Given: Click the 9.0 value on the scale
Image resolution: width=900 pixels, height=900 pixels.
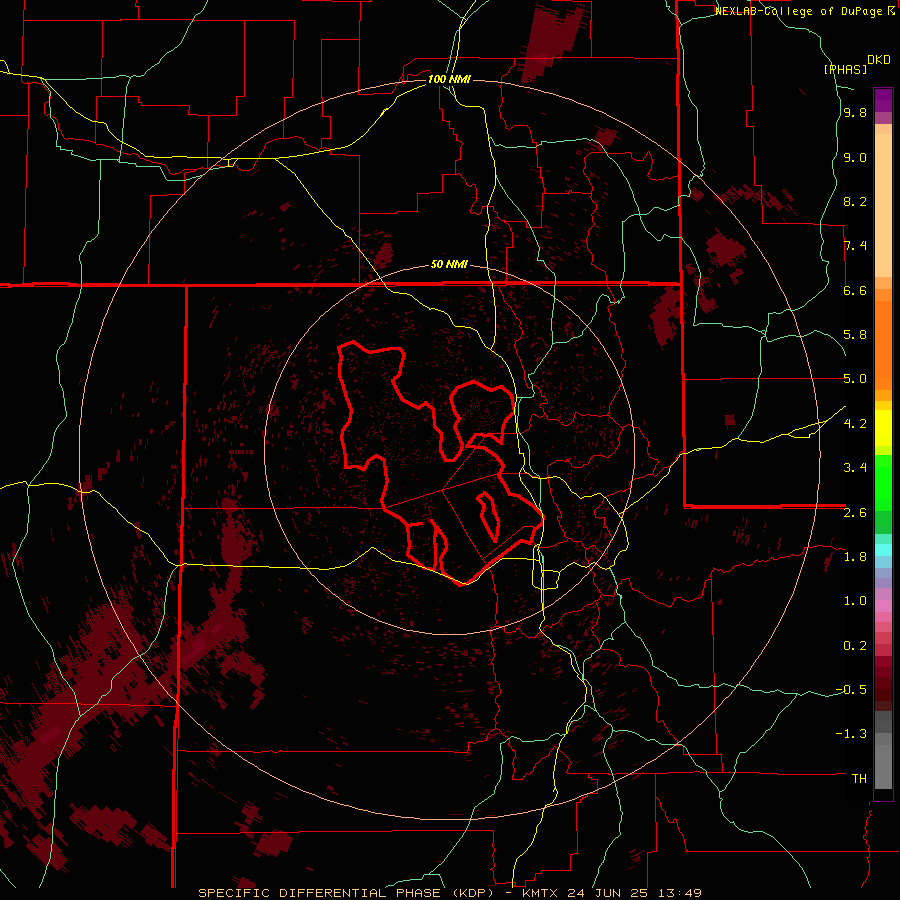Looking at the screenshot, I should click(855, 157).
